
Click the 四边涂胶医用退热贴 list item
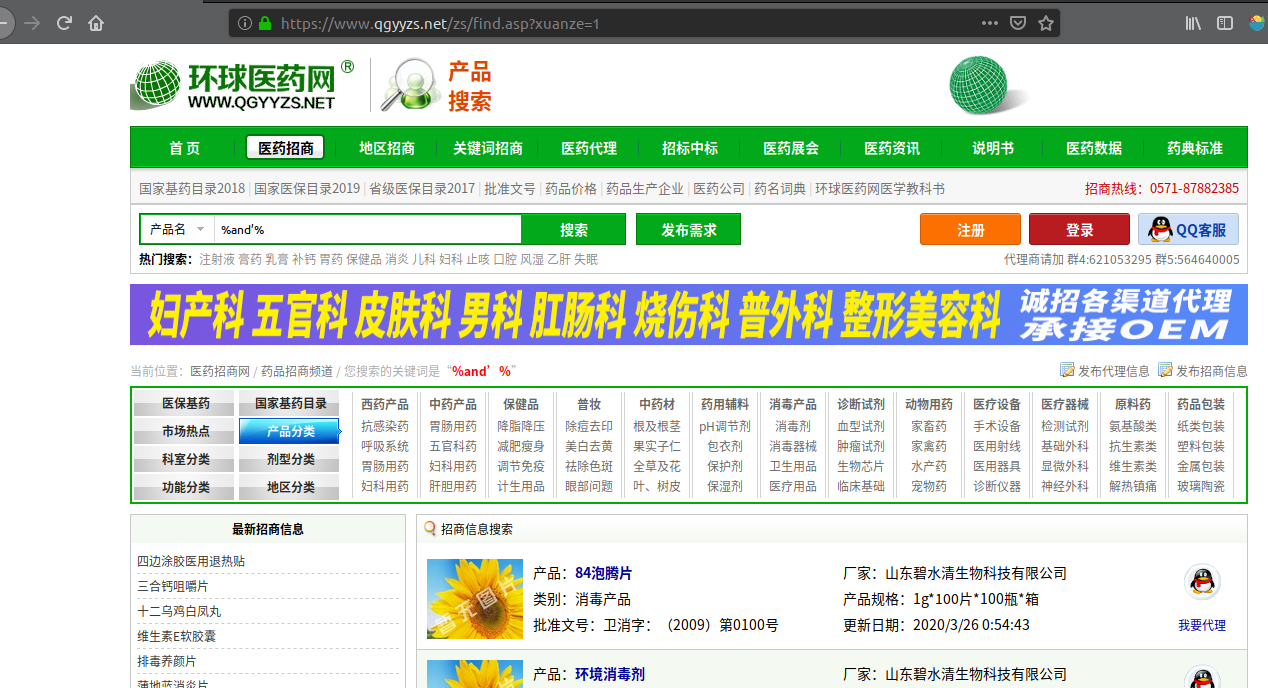[191, 561]
